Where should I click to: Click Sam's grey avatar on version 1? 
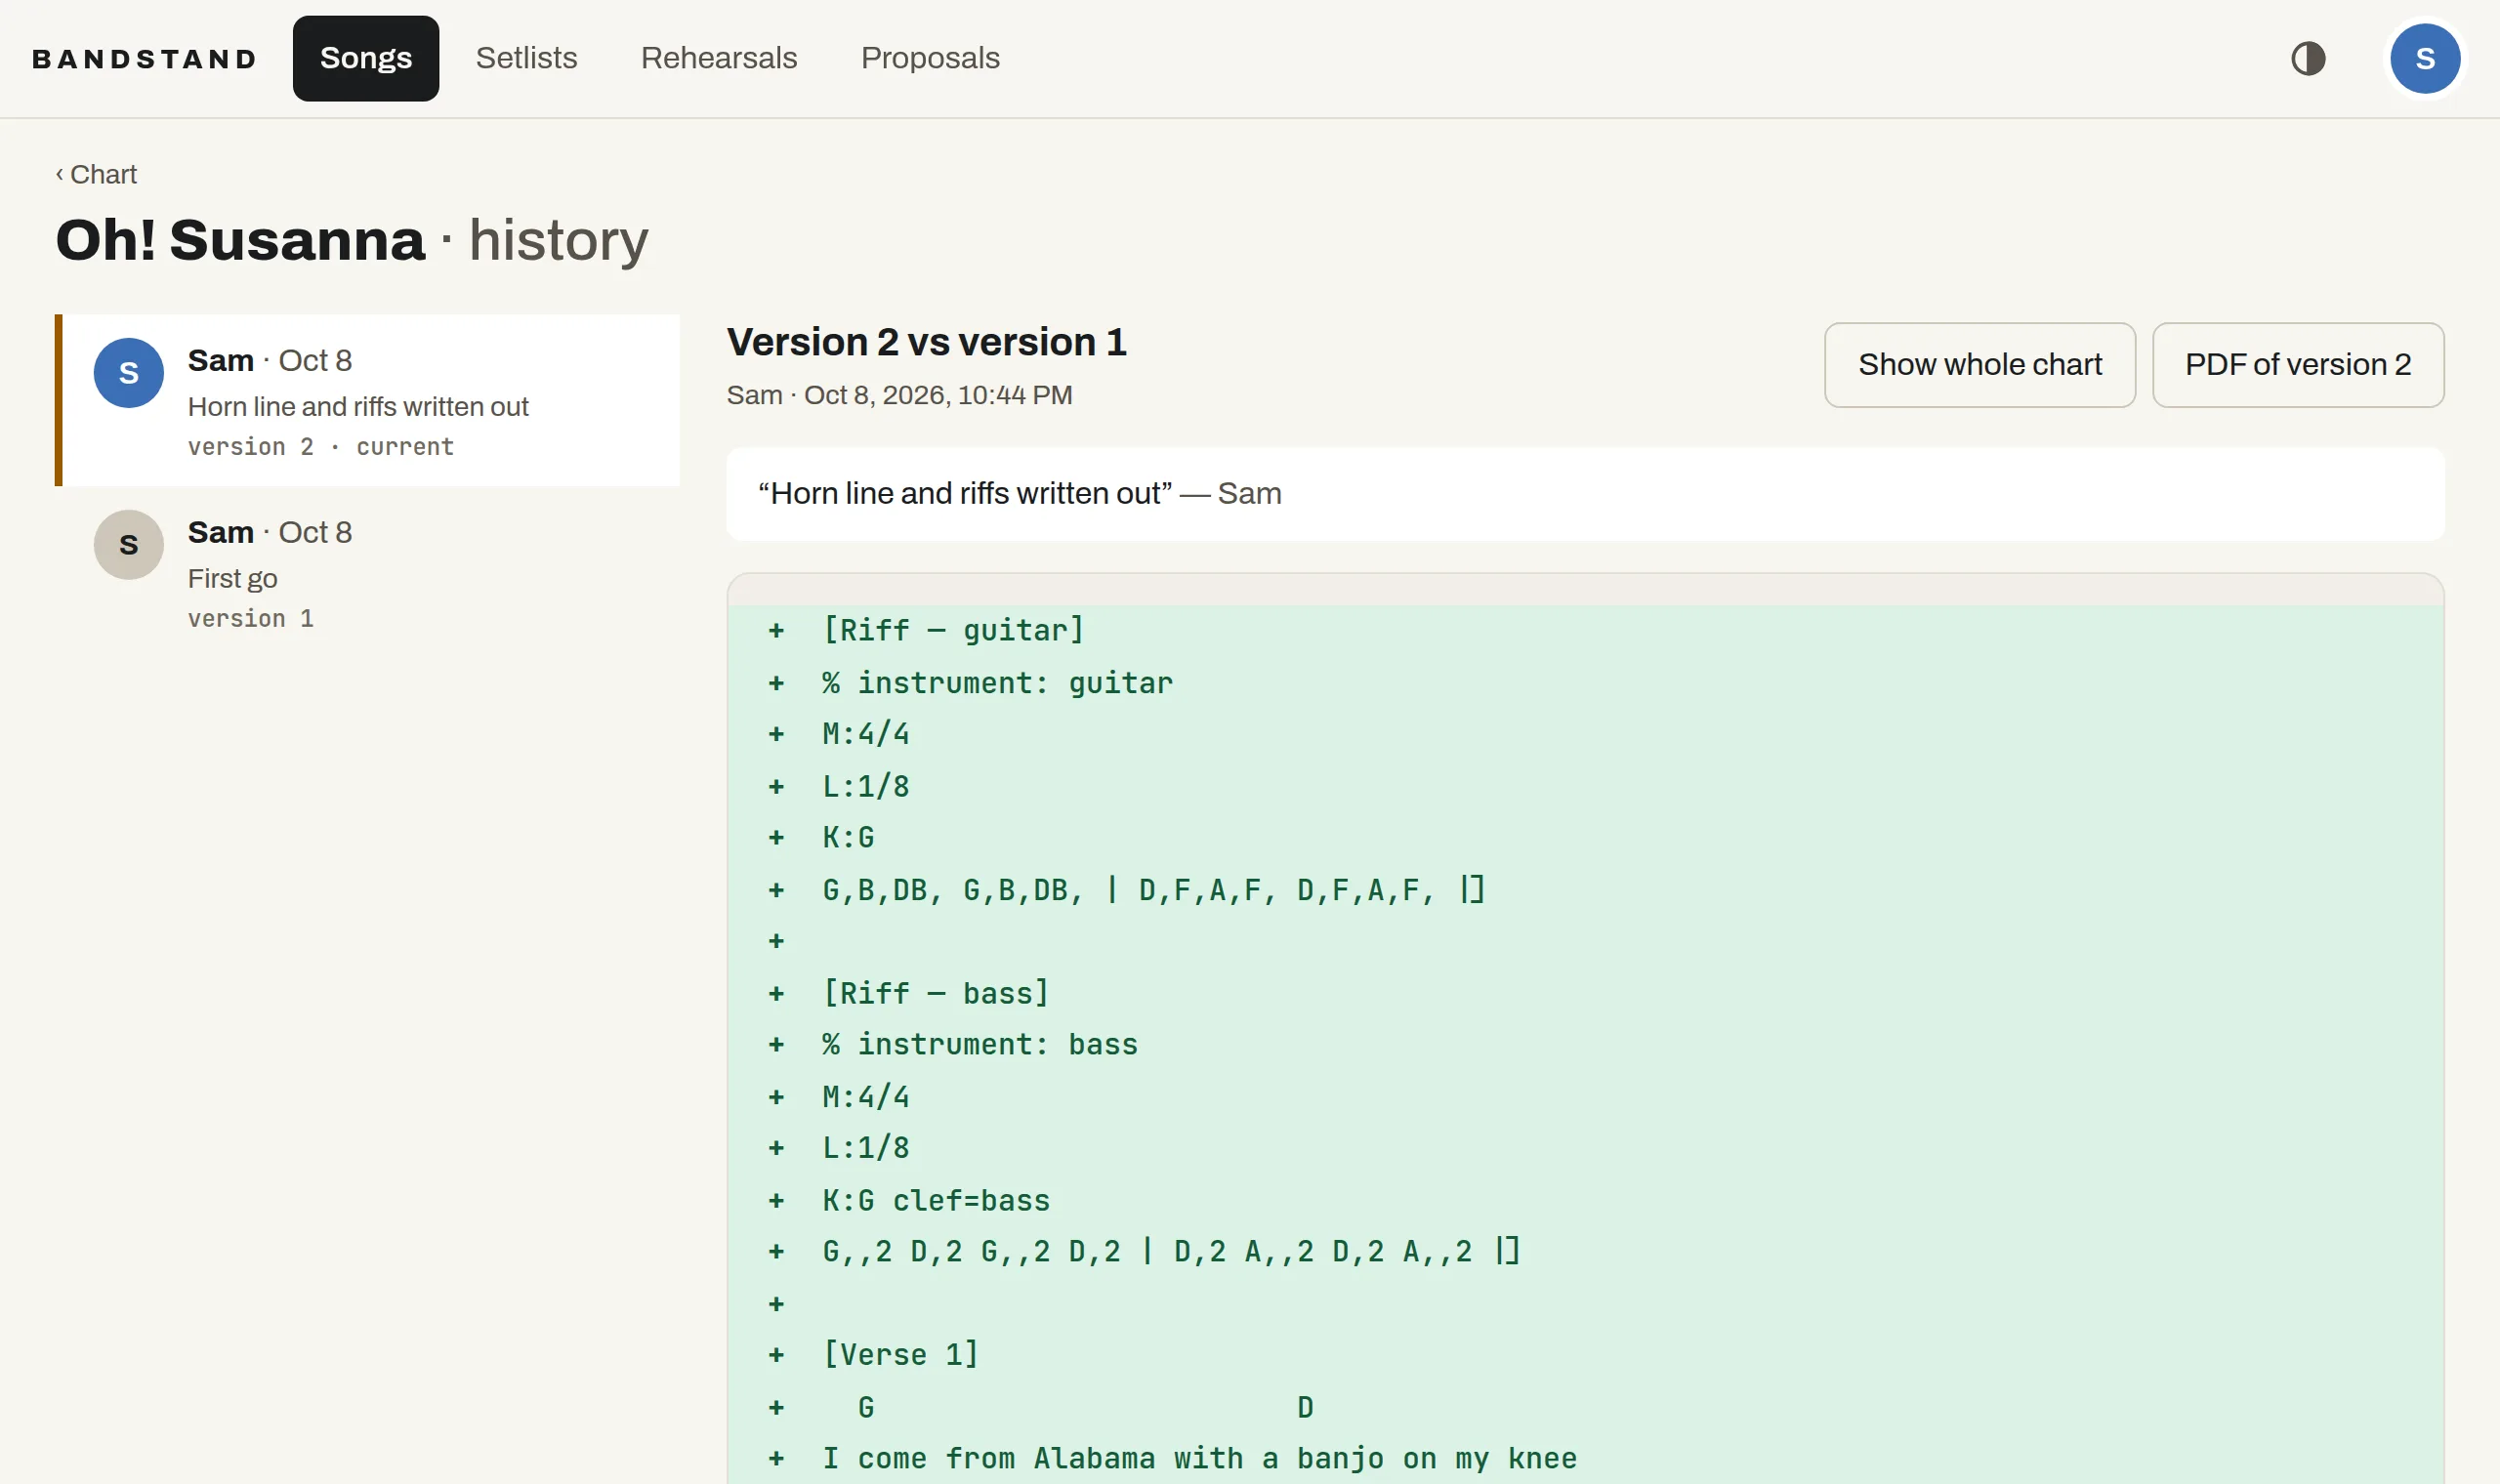click(129, 545)
